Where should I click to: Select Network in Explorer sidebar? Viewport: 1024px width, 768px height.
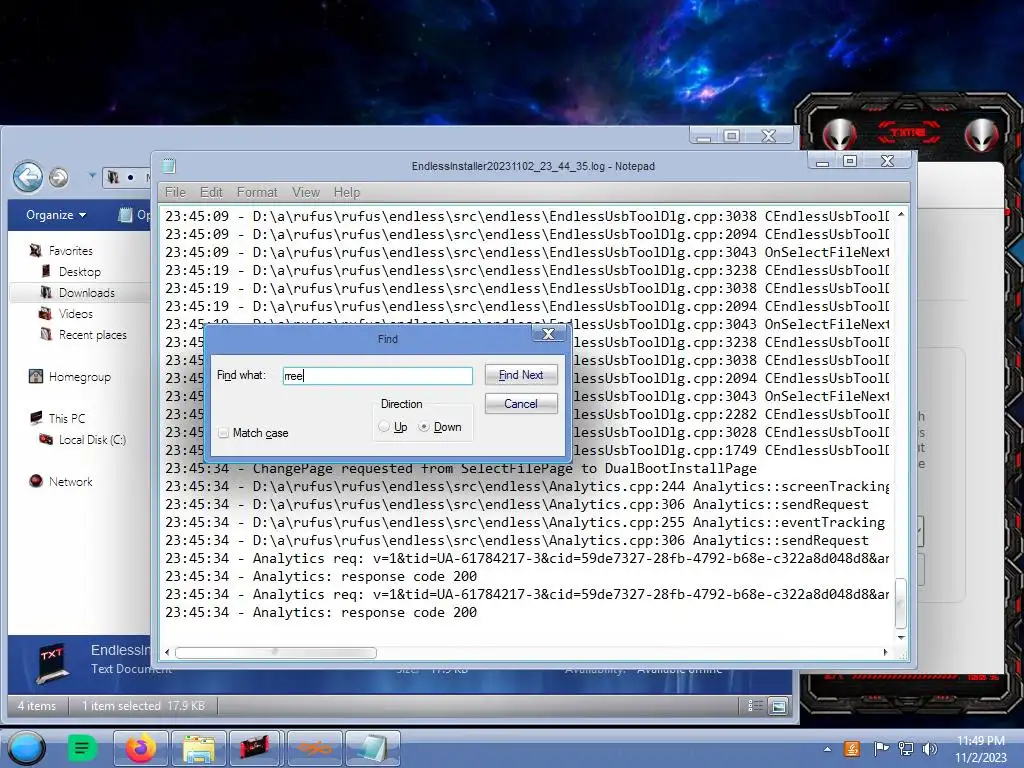(x=71, y=482)
